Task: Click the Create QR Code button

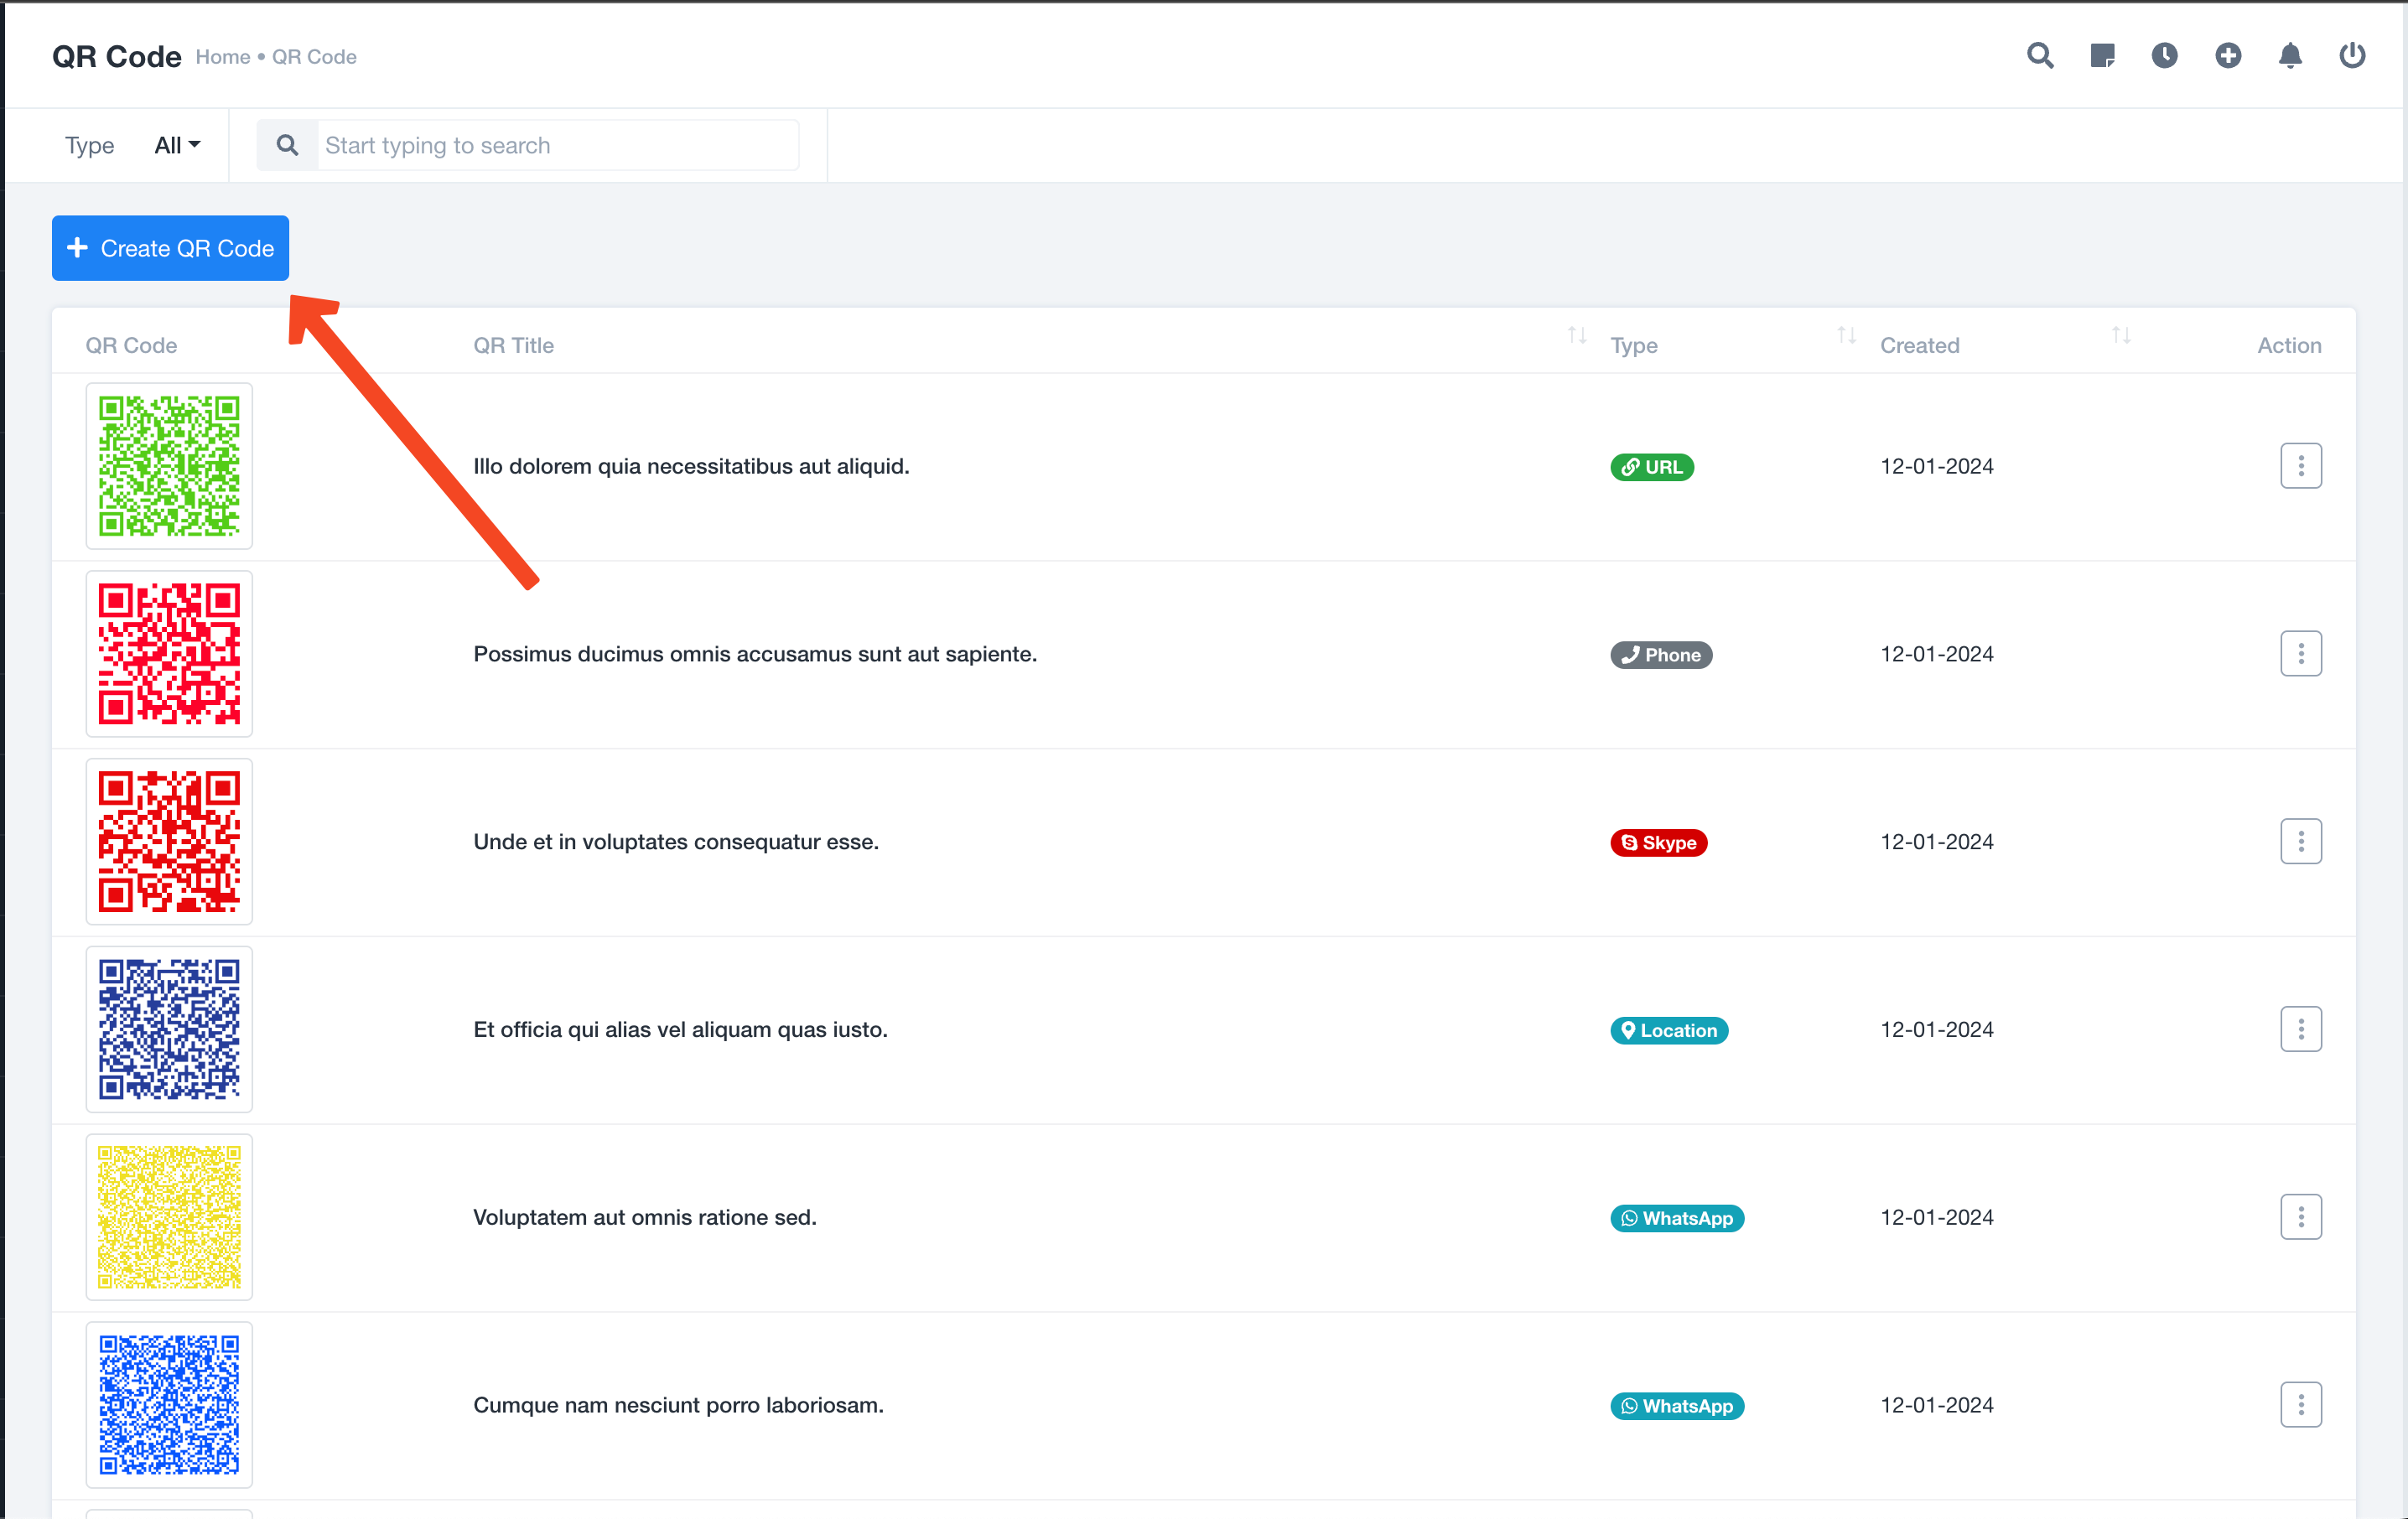Action: click(x=171, y=248)
